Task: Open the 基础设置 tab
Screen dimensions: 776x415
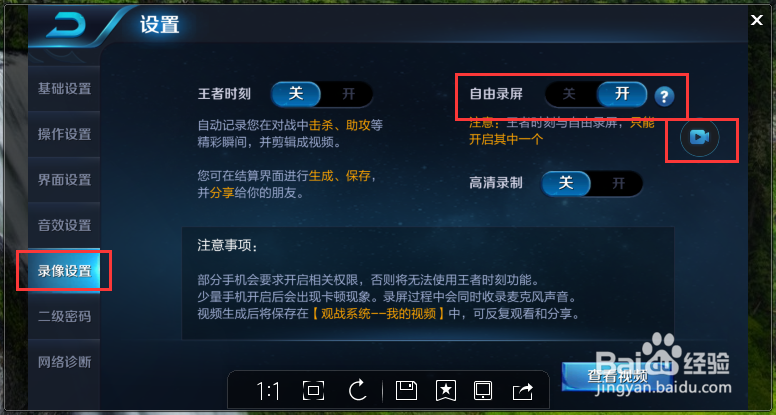Action: click(x=64, y=89)
